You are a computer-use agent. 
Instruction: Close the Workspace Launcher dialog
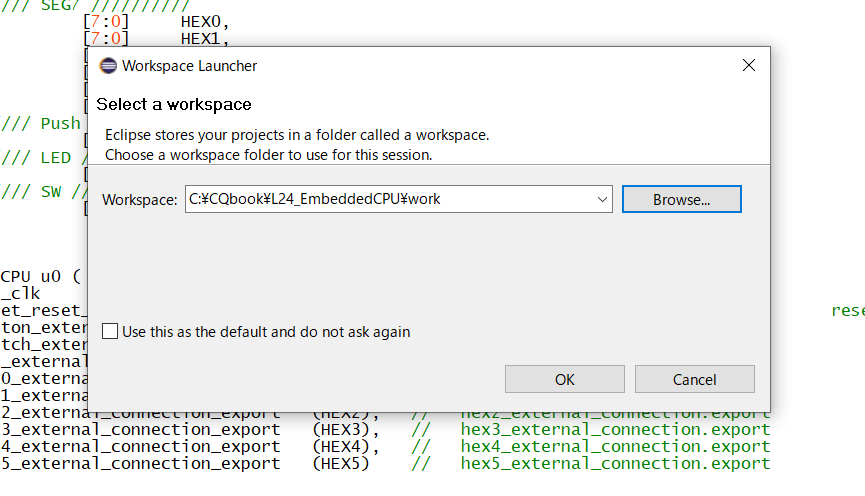coord(748,66)
